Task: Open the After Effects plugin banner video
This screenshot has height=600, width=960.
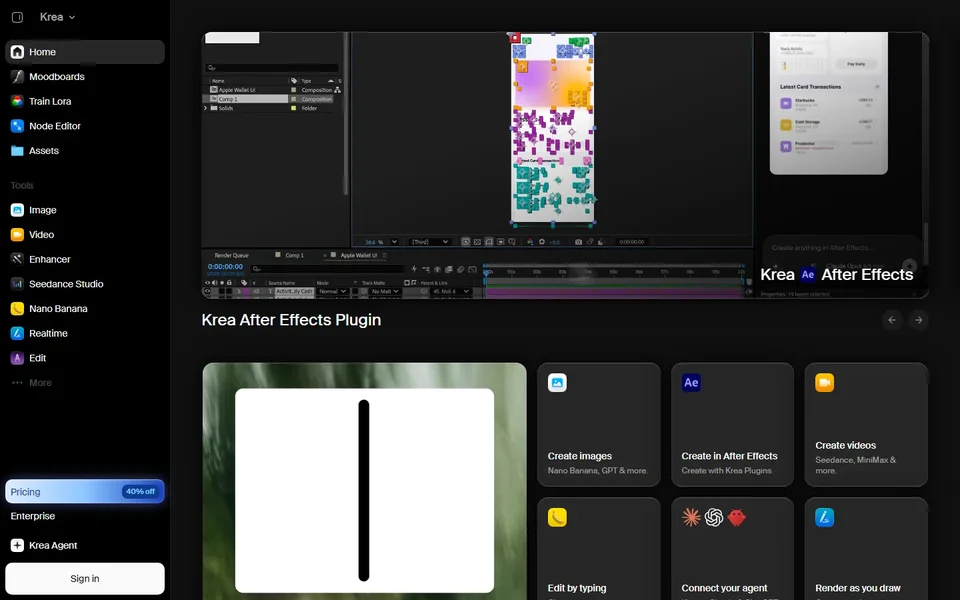Action: (x=565, y=165)
